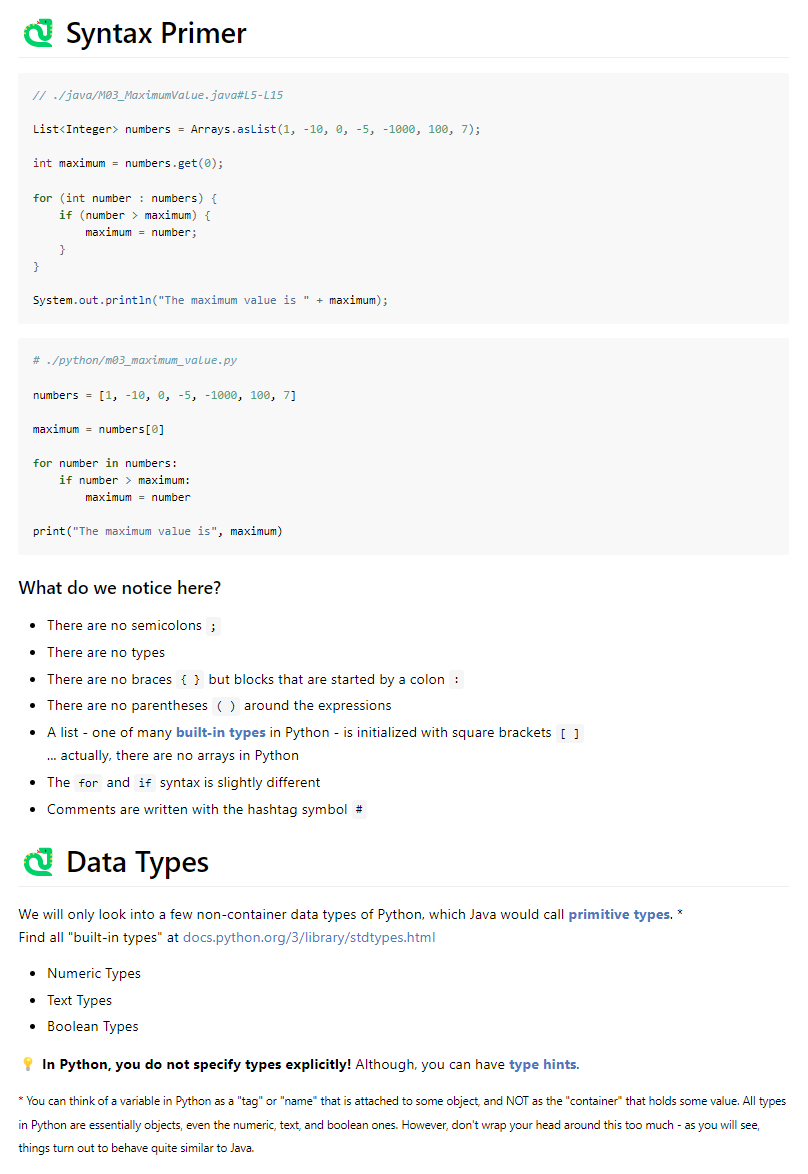Click the inline "for" code token
Screen dimensions: 808x1174
(x=87, y=783)
